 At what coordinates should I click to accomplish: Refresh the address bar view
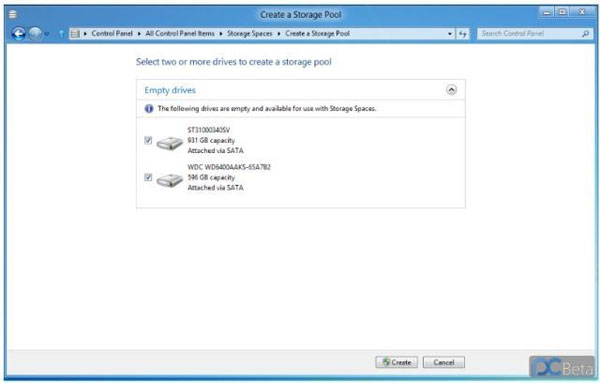click(x=462, y=34)
